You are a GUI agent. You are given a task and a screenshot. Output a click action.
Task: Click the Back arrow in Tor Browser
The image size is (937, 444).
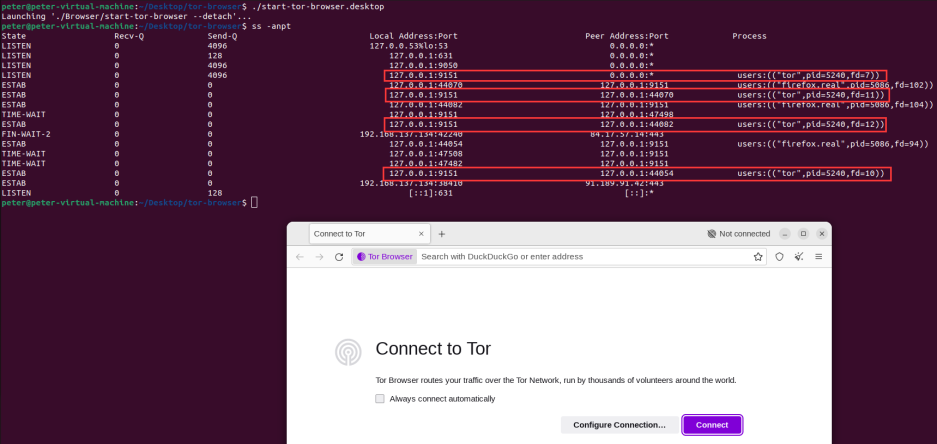click(x=300, y=257)
